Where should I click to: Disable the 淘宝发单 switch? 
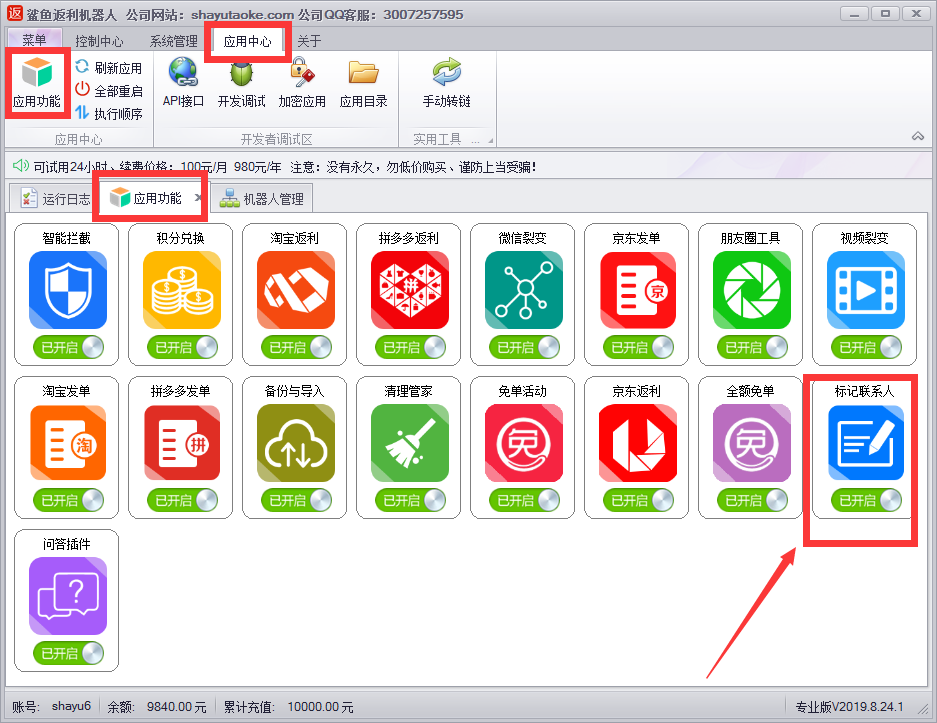[69, 500]
